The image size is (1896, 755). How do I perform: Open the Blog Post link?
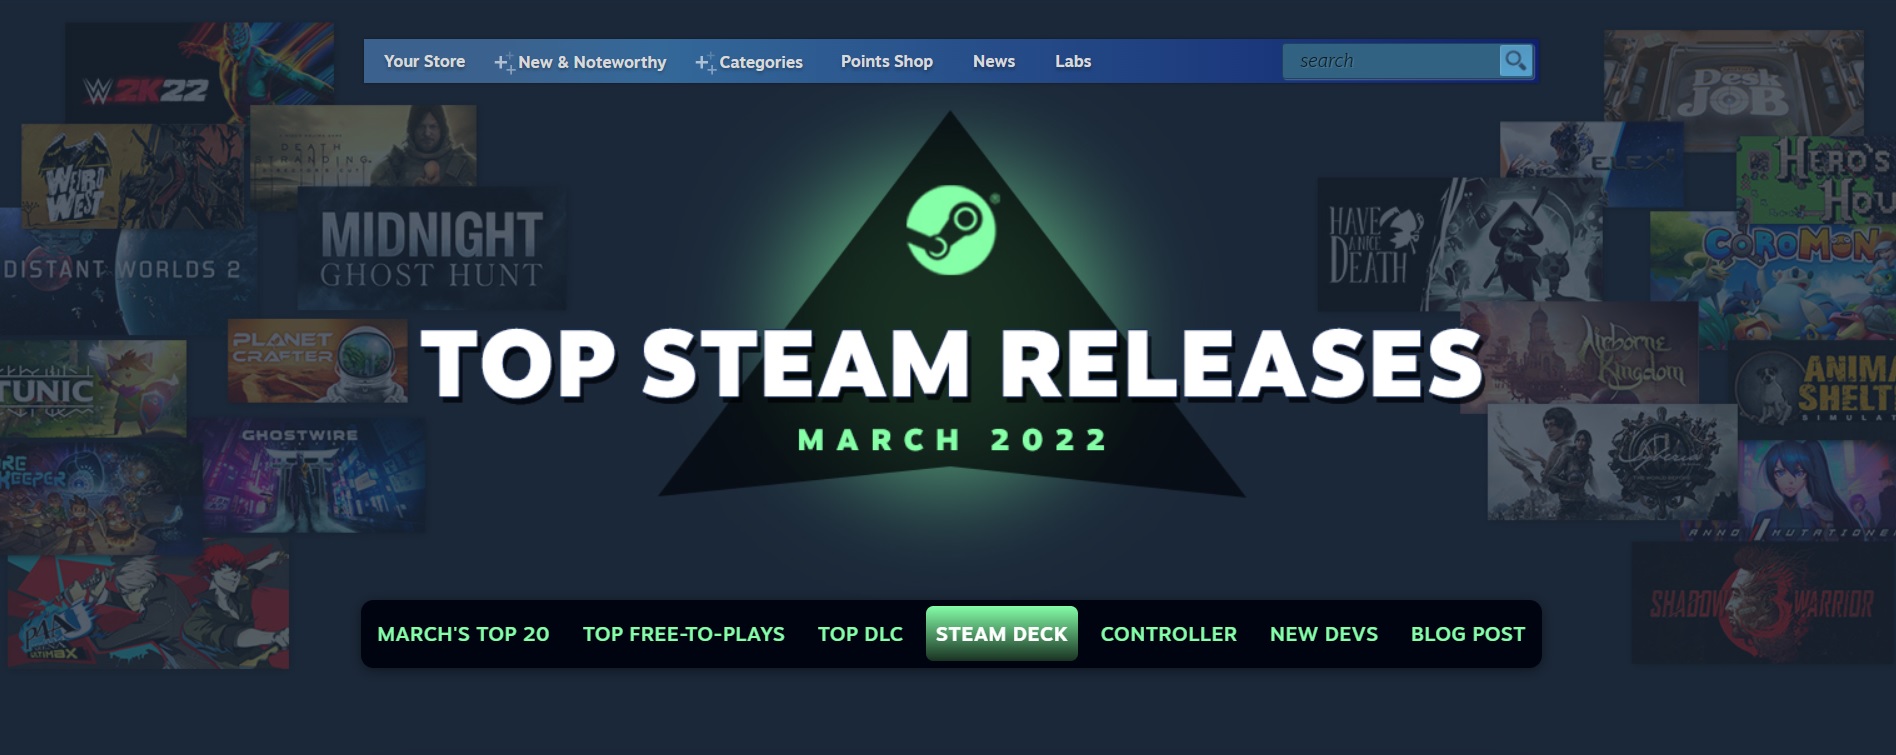(x=1468, y=634)
